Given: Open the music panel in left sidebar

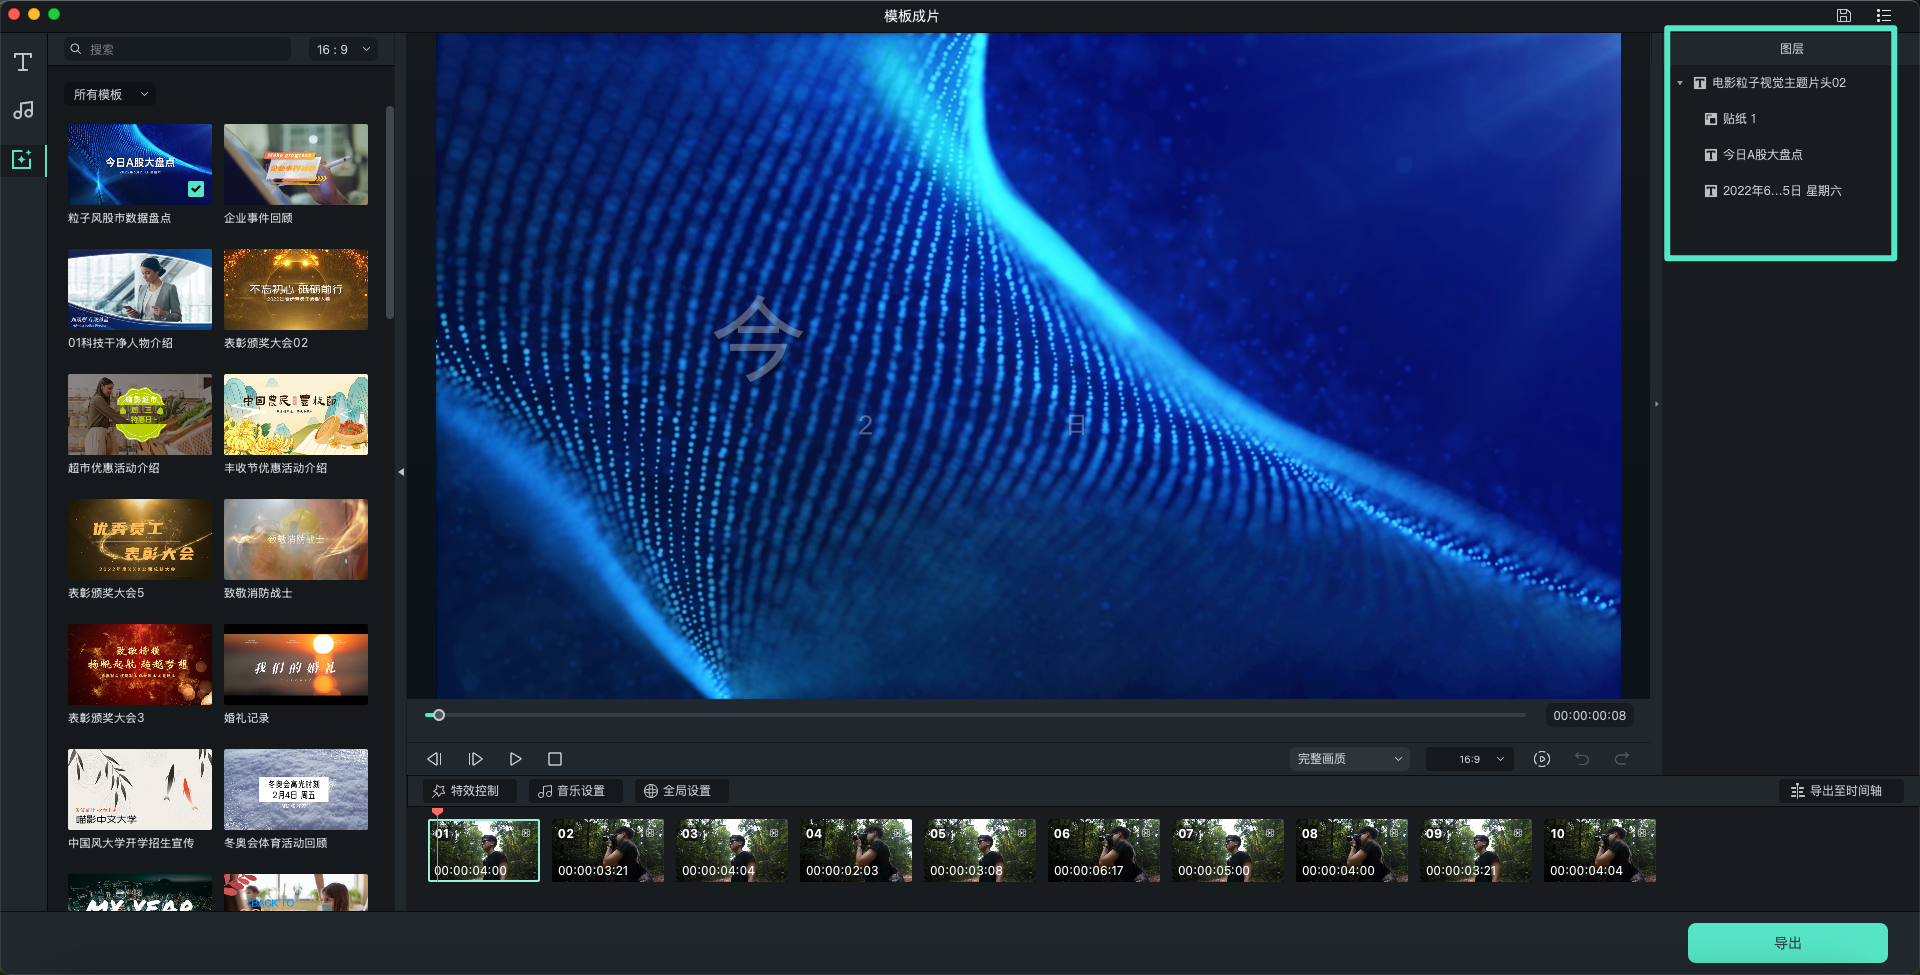Looking at the screenshot, I should [x=23, y=110].
